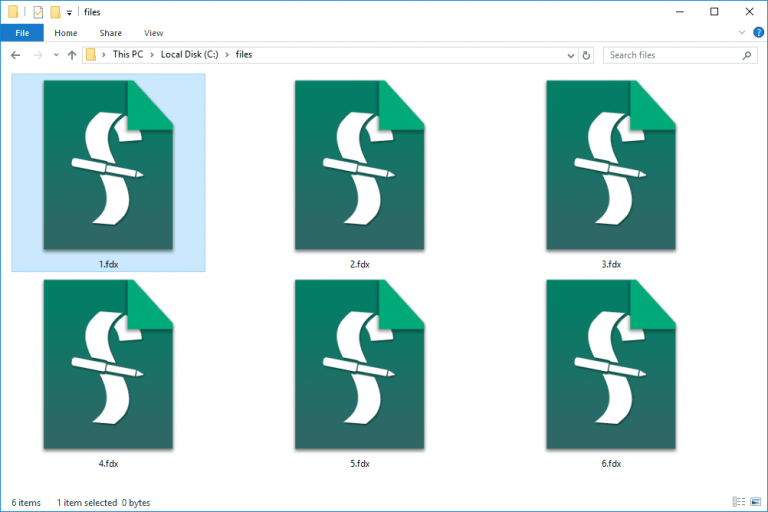
Task: Go up one folder level with up arrow
Action: (72, 55)
